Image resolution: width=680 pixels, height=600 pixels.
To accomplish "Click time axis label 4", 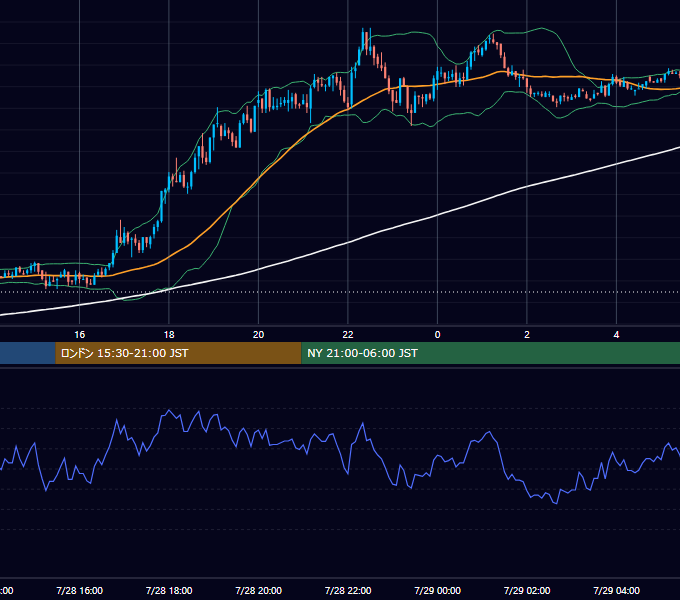I will click(616, 335).
